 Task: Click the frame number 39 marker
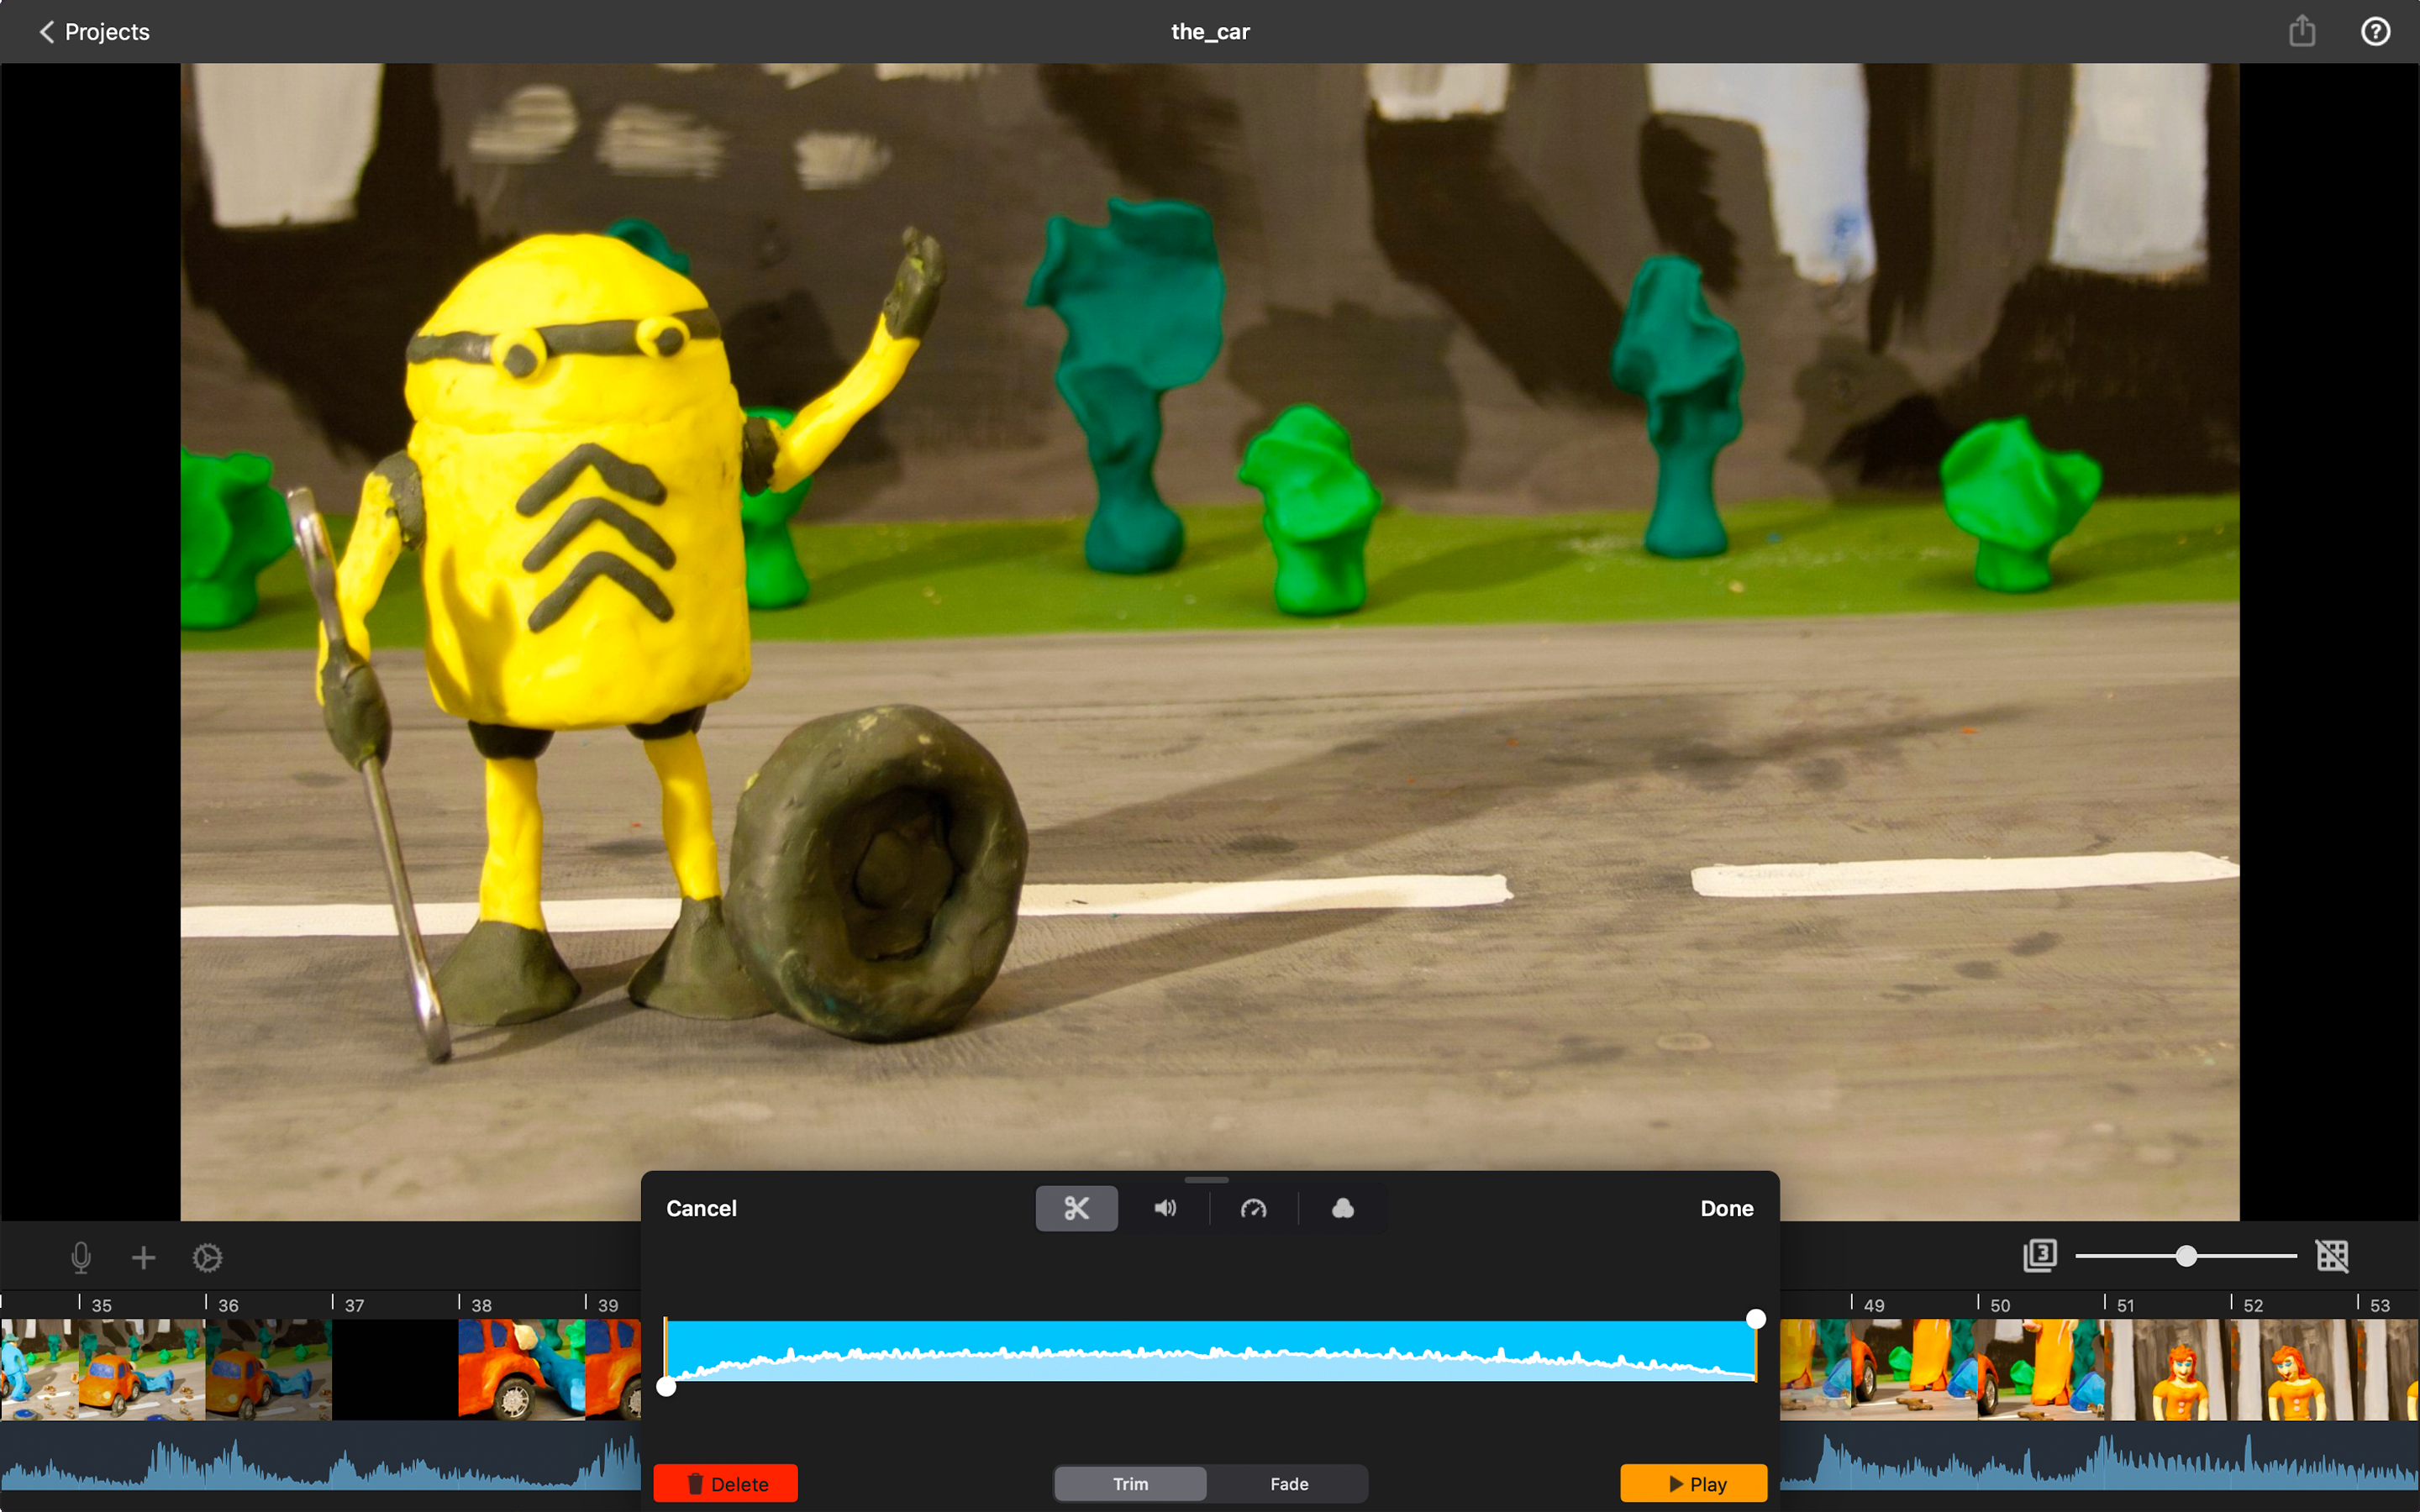pos(608,1305)
